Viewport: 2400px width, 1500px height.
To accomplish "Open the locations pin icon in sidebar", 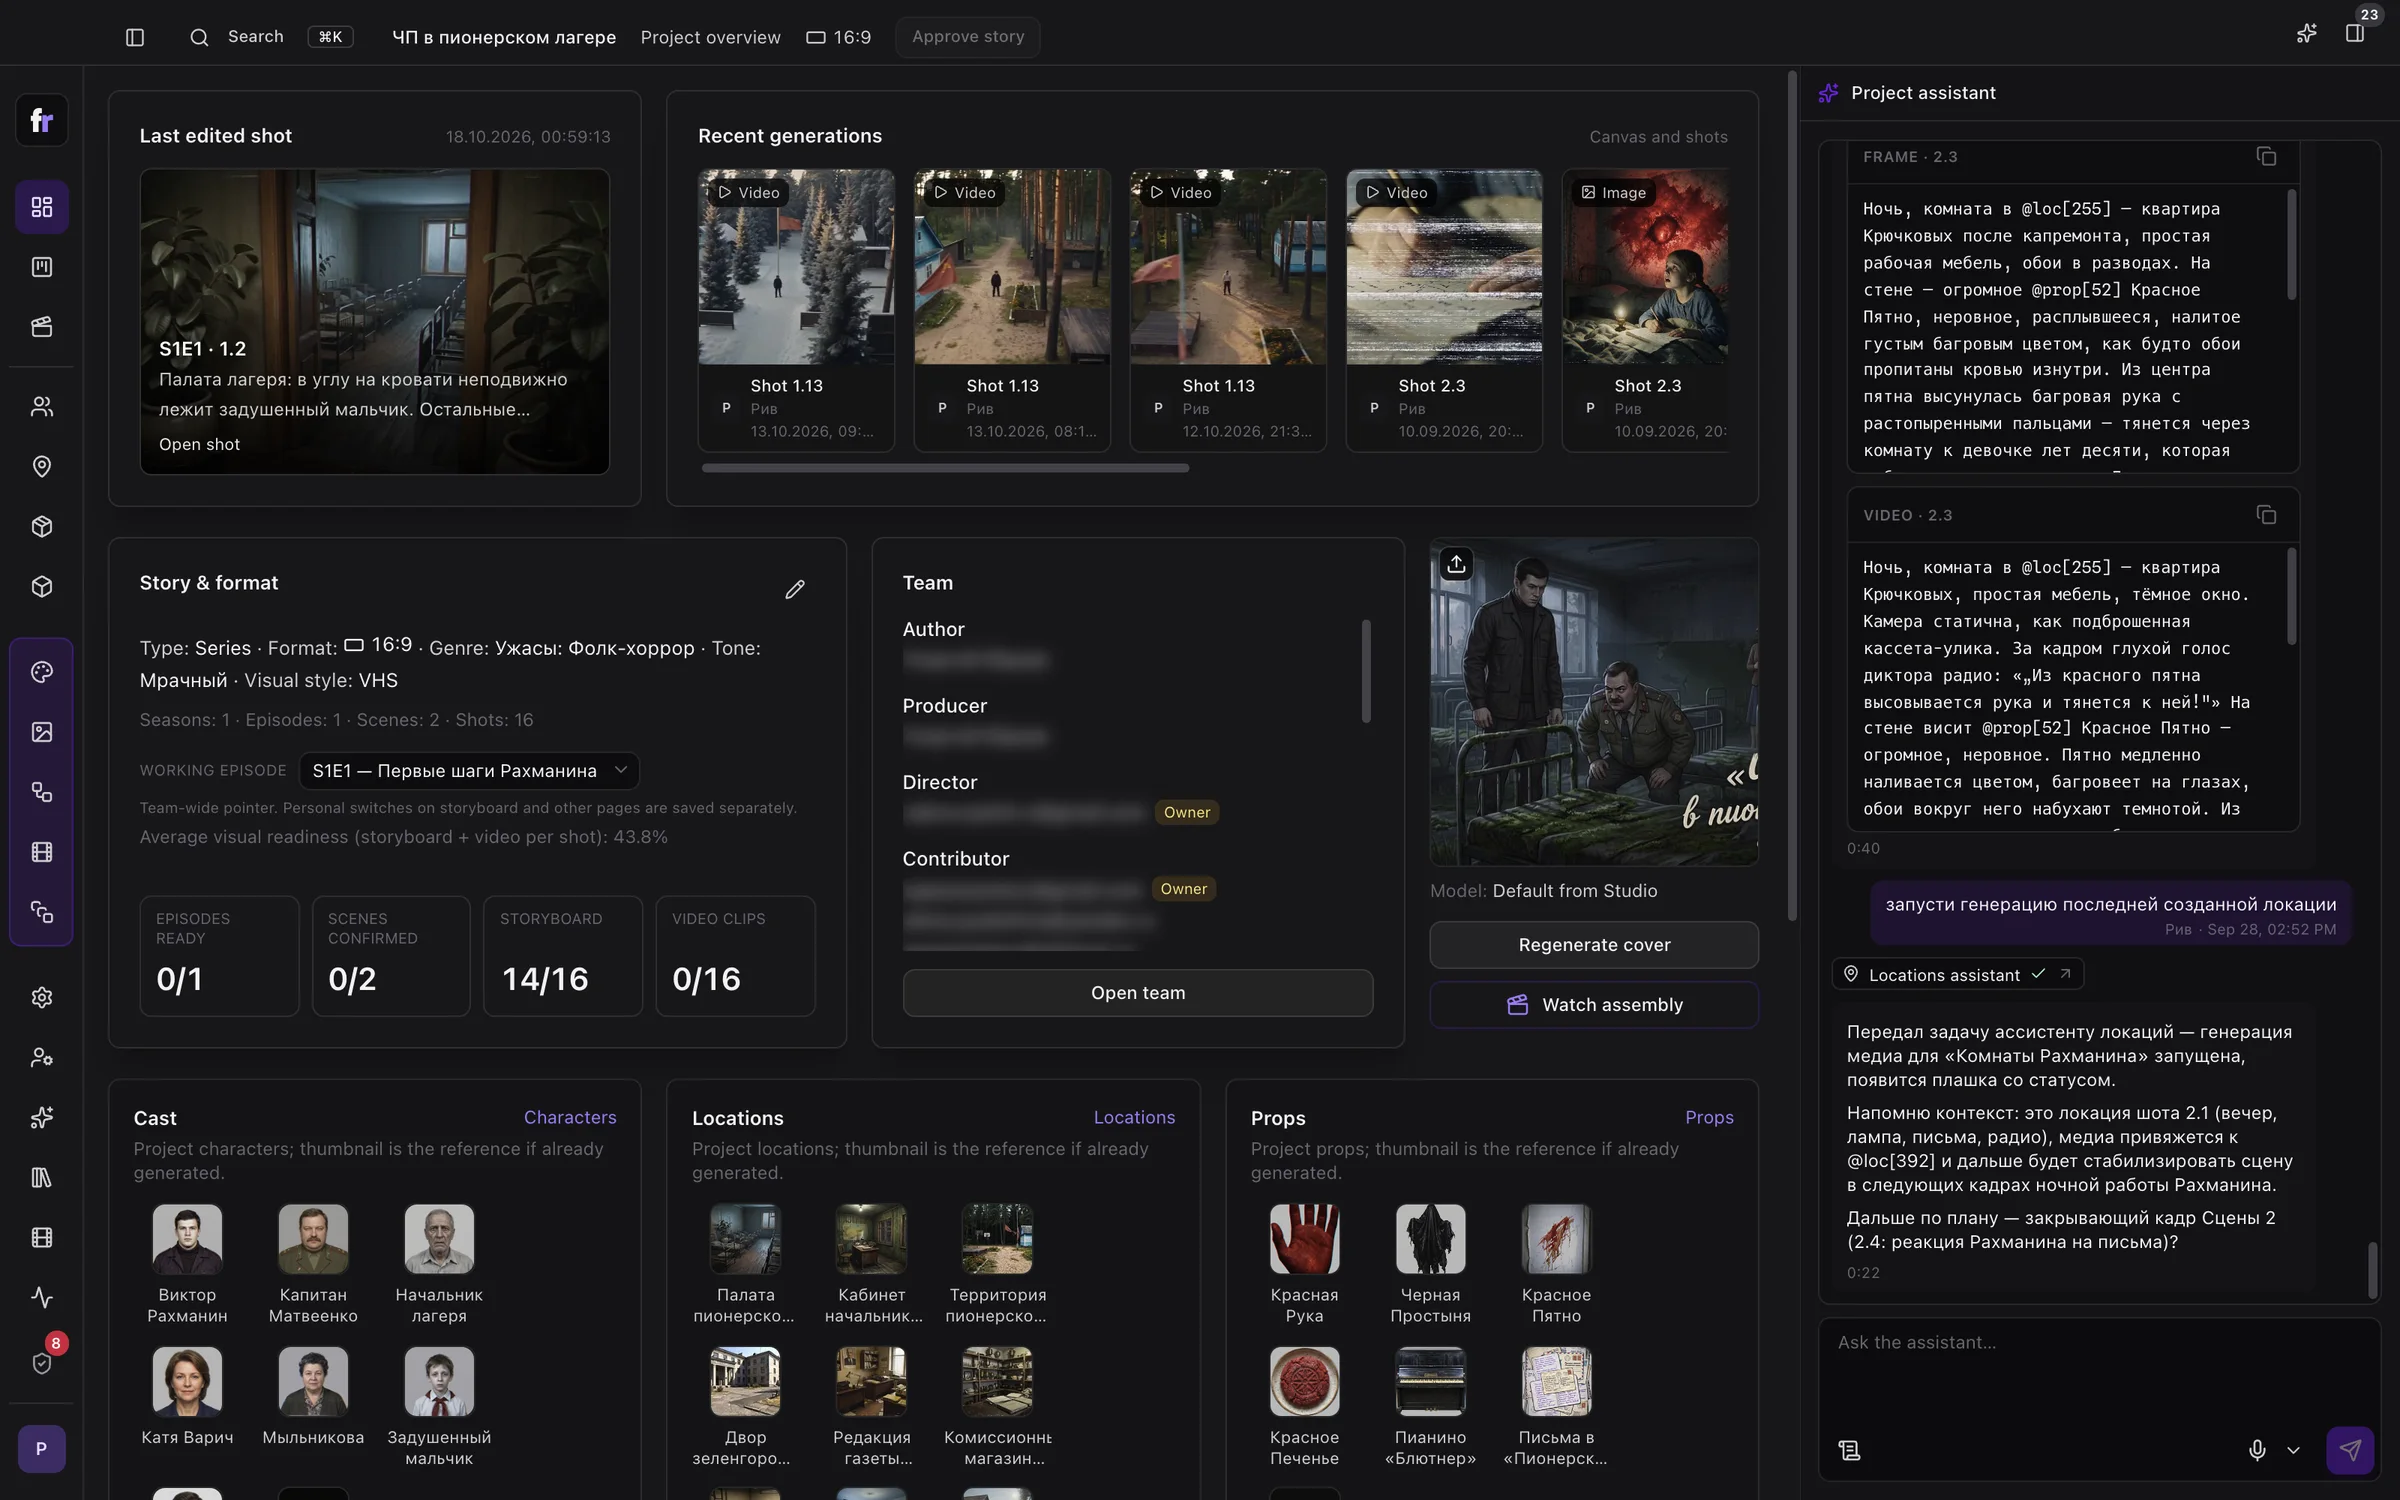I will (x=42, y=466).
